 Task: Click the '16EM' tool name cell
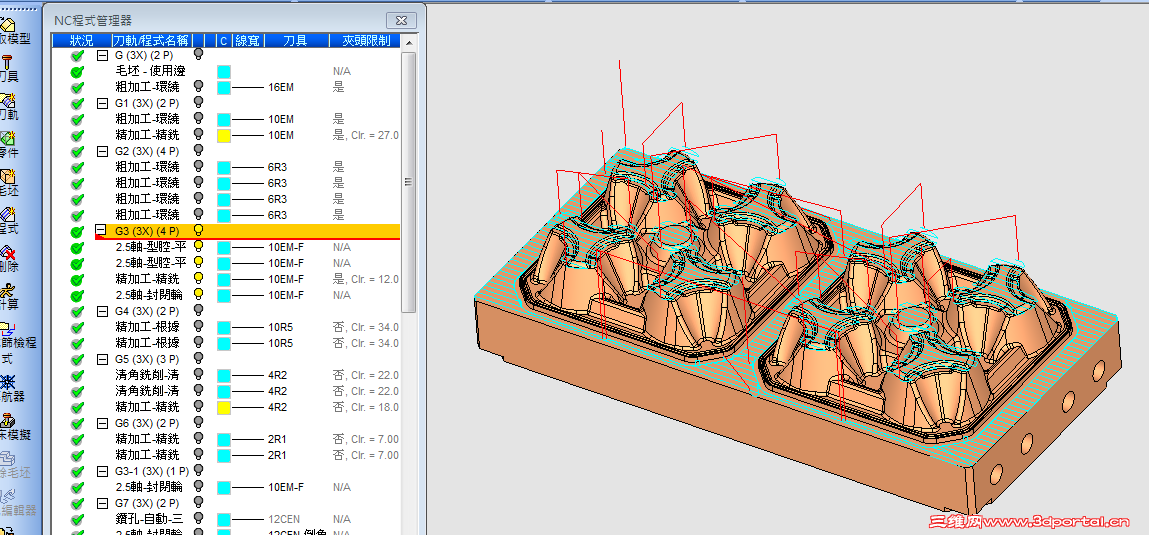coord(281,87)
